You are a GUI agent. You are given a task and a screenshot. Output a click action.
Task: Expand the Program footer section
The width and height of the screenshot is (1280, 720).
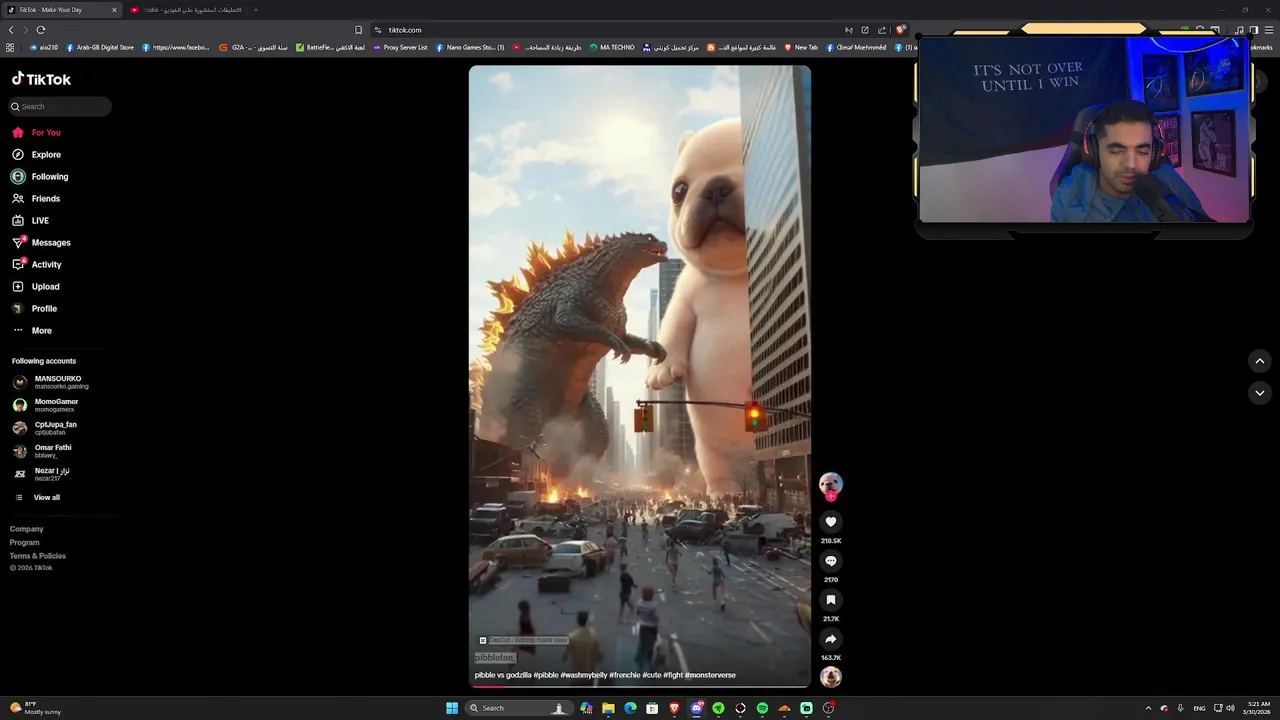(25, 542)
